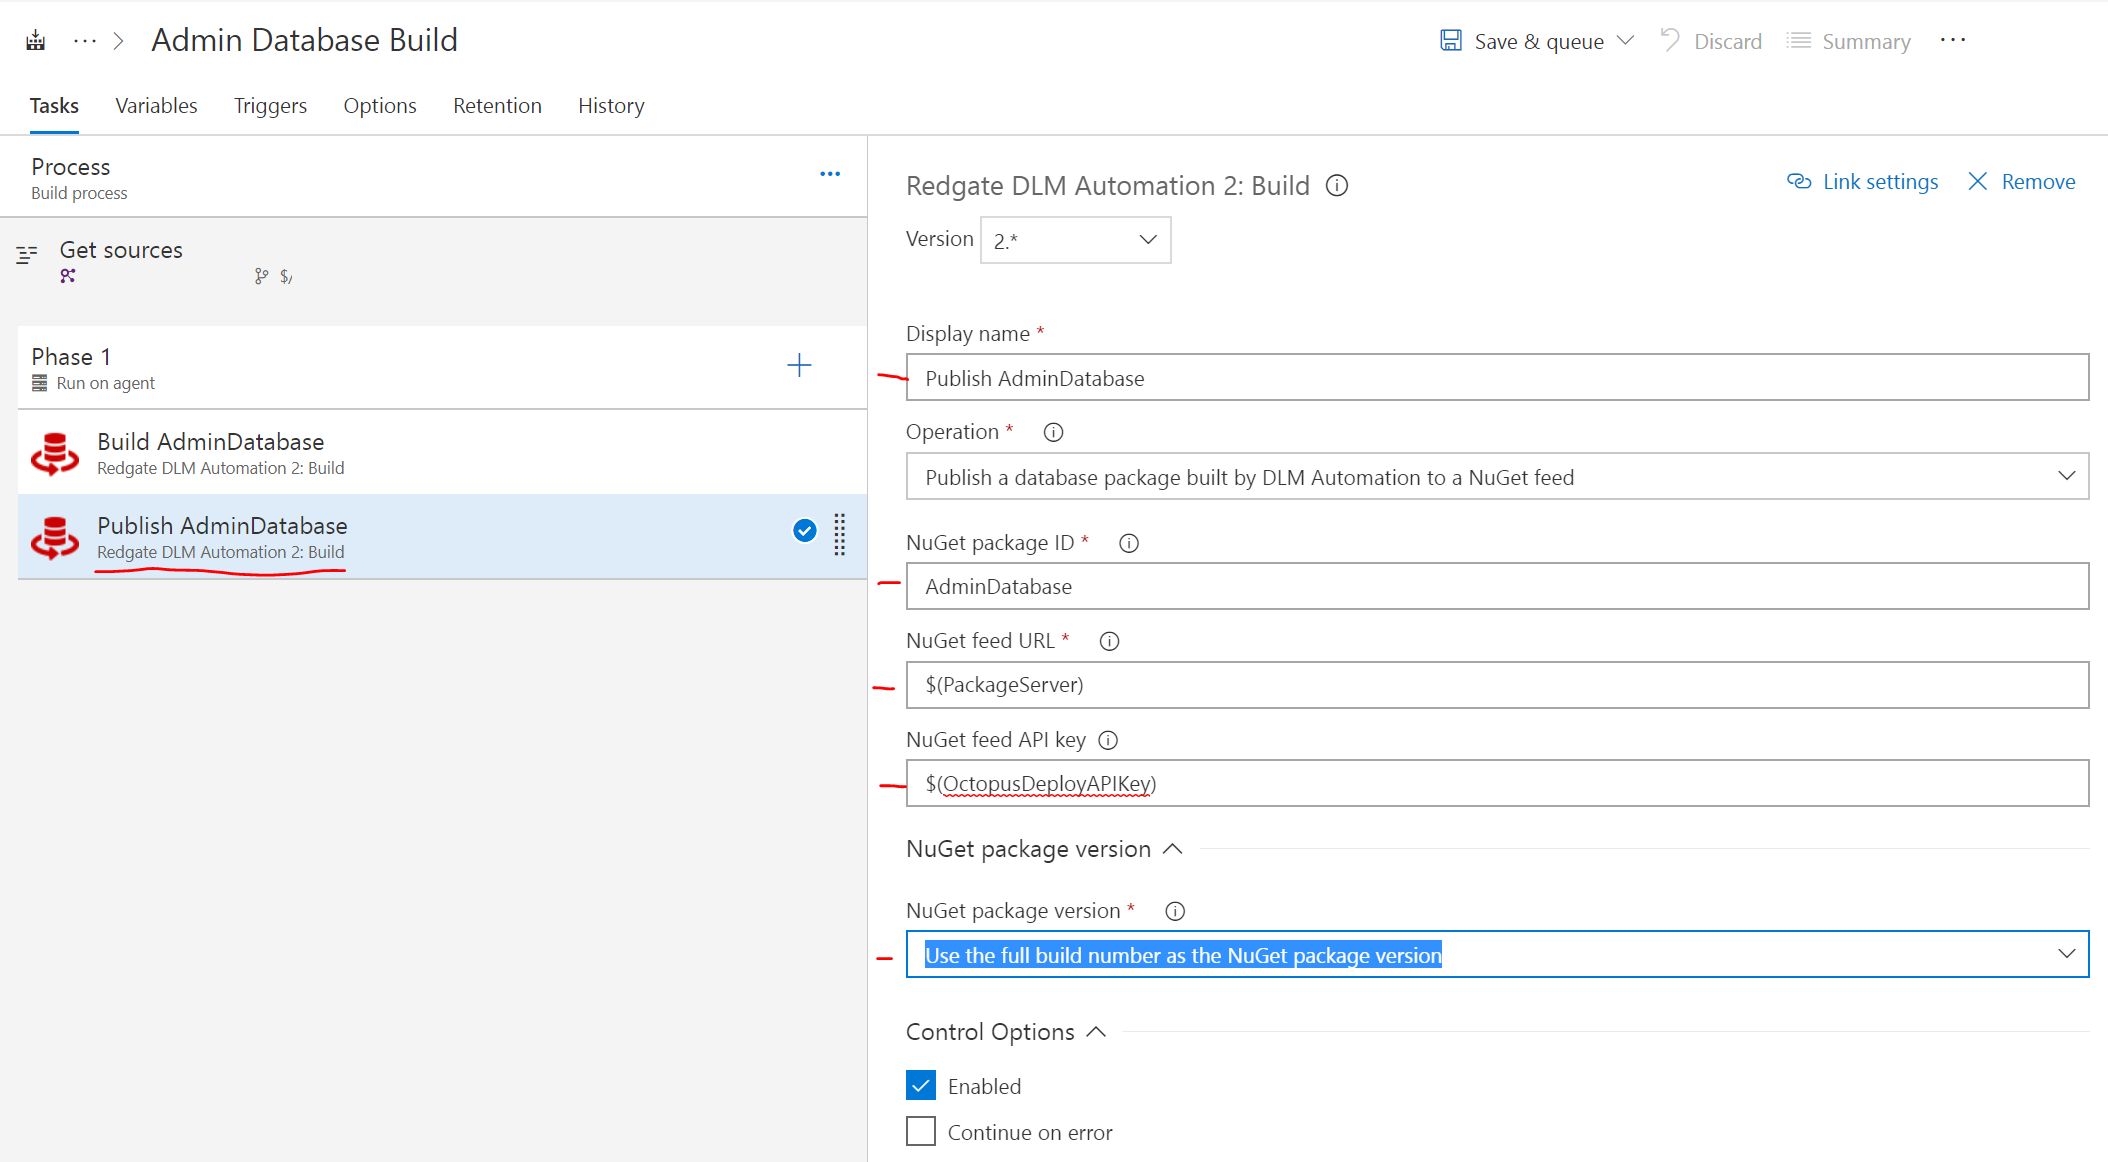Screen dimensions: 2108x1162
Task: Click the Process options ellipsis icon
Action: pyautogui.click(x=830, y=174)
